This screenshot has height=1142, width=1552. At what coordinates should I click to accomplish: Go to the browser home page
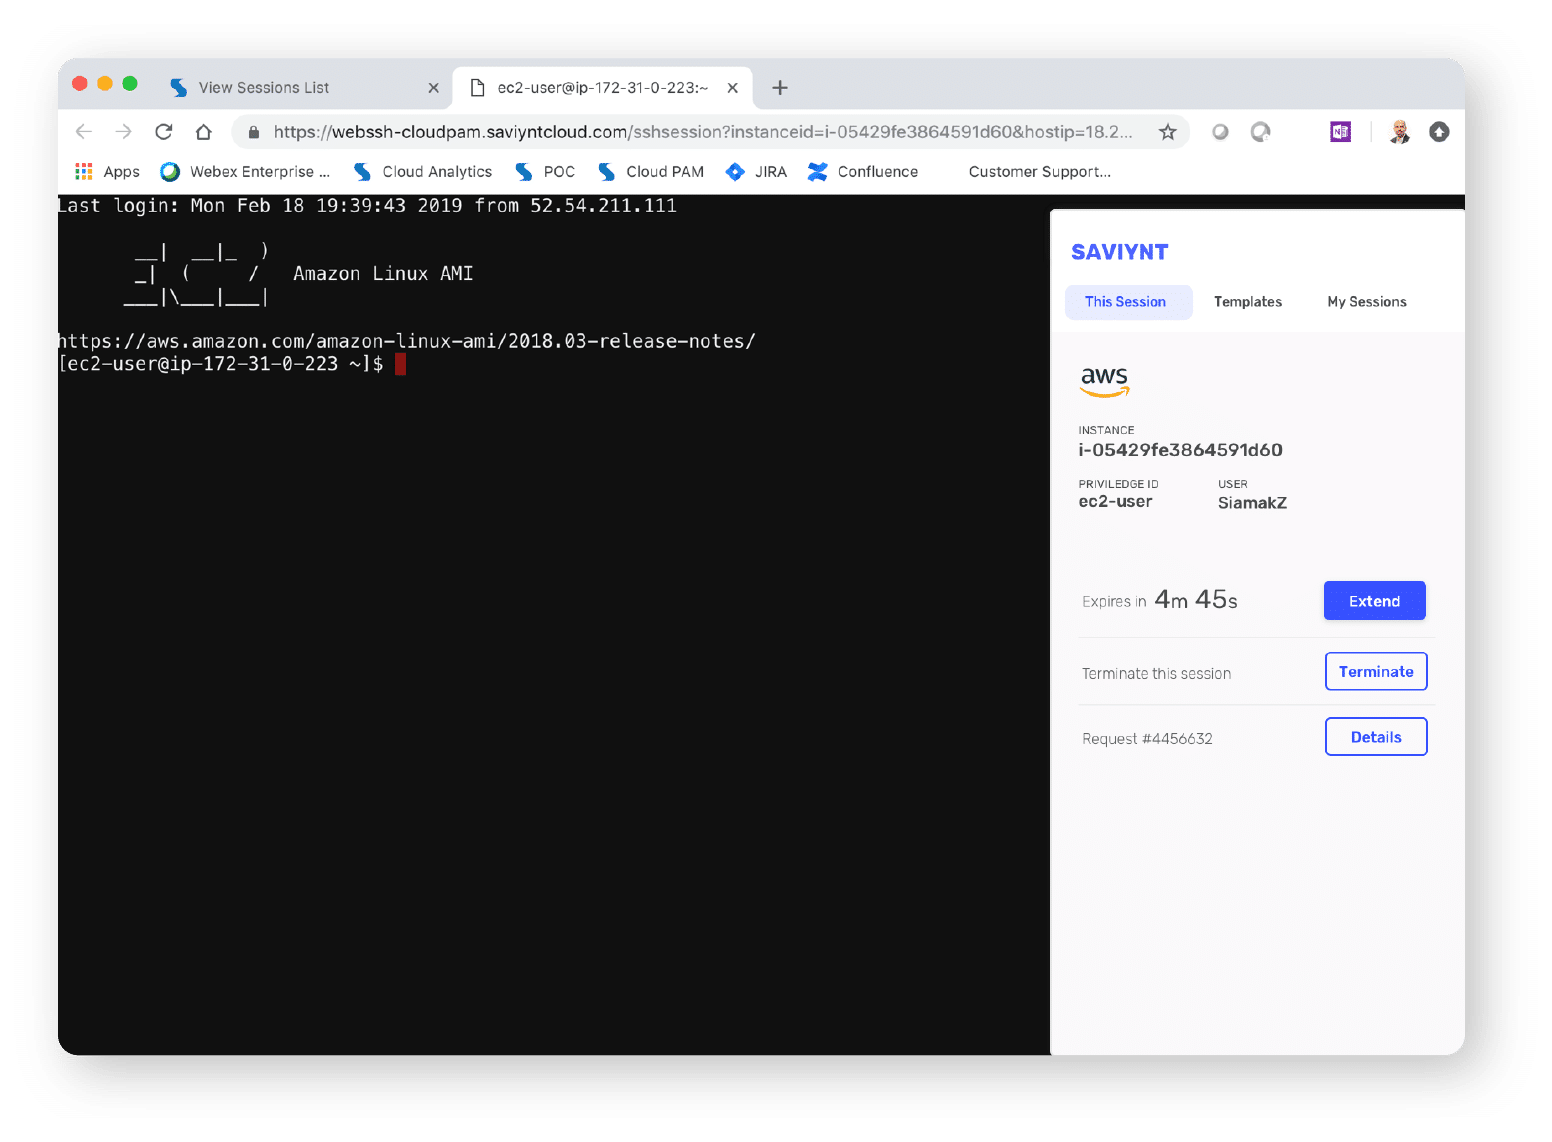204,132
